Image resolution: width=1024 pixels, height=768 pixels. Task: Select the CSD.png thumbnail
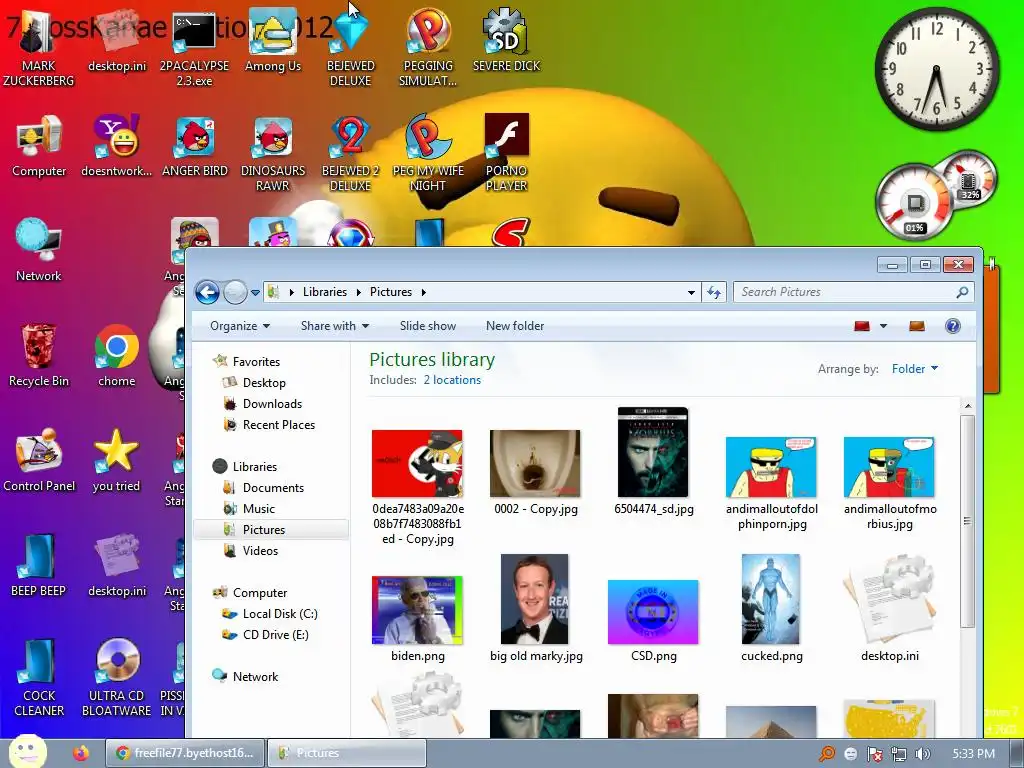[x=653, y=620]
